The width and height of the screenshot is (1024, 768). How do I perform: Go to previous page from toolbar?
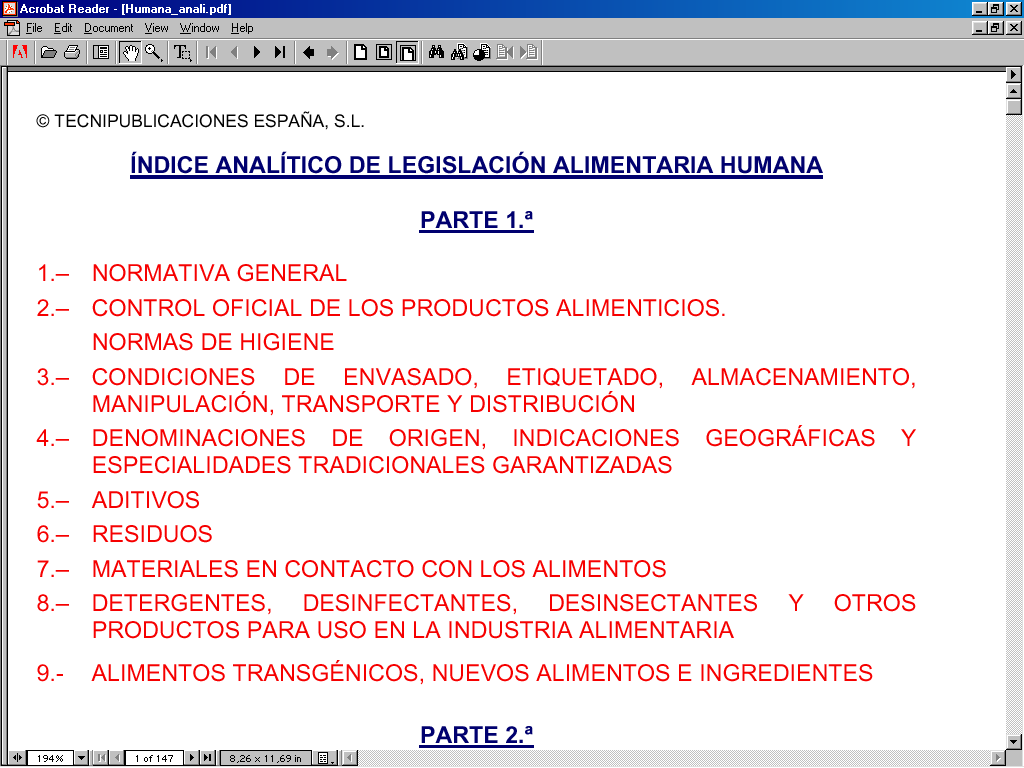(x=234, y=52)
